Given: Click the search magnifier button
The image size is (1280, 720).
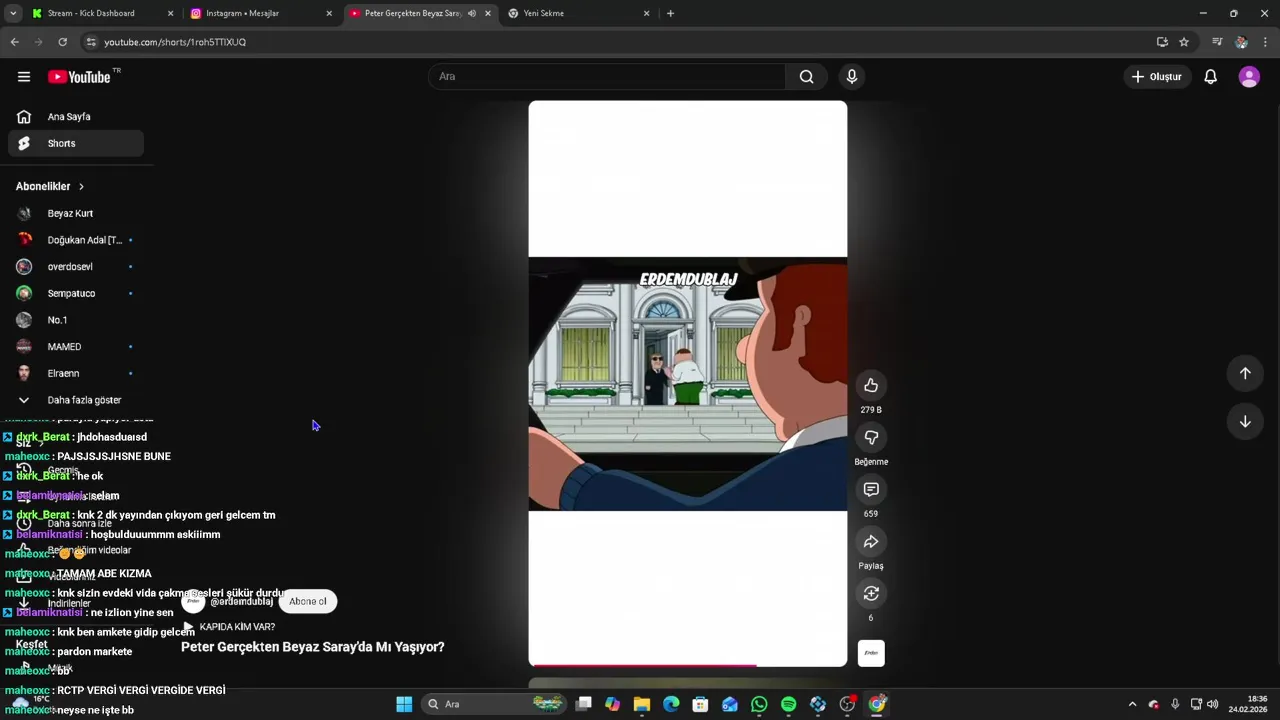Looking at the screenshot, I should pyautogui.click(x=806, y=77).
